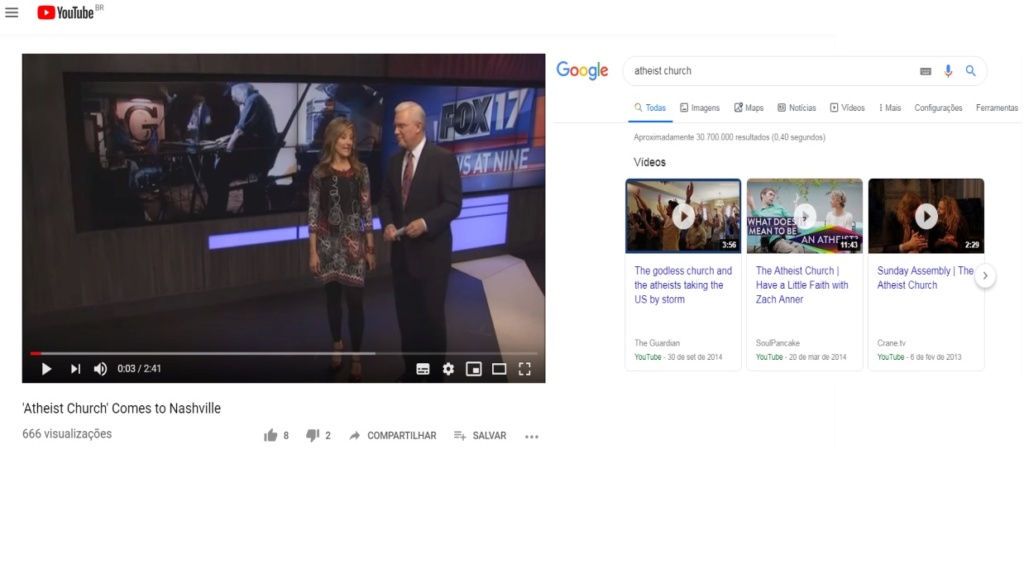Save video using SALVAR button

click(480, 436)
